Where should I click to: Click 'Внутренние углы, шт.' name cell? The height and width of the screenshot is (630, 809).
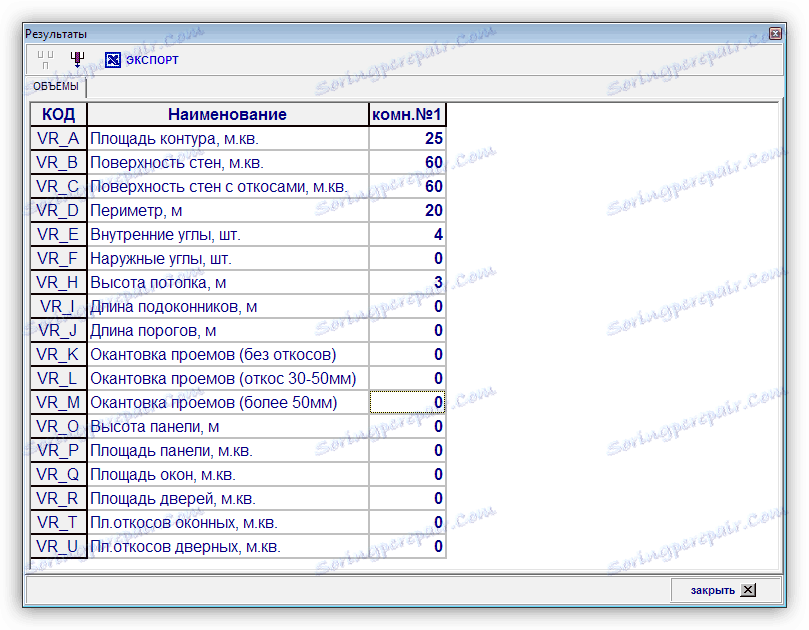point(228,235)
